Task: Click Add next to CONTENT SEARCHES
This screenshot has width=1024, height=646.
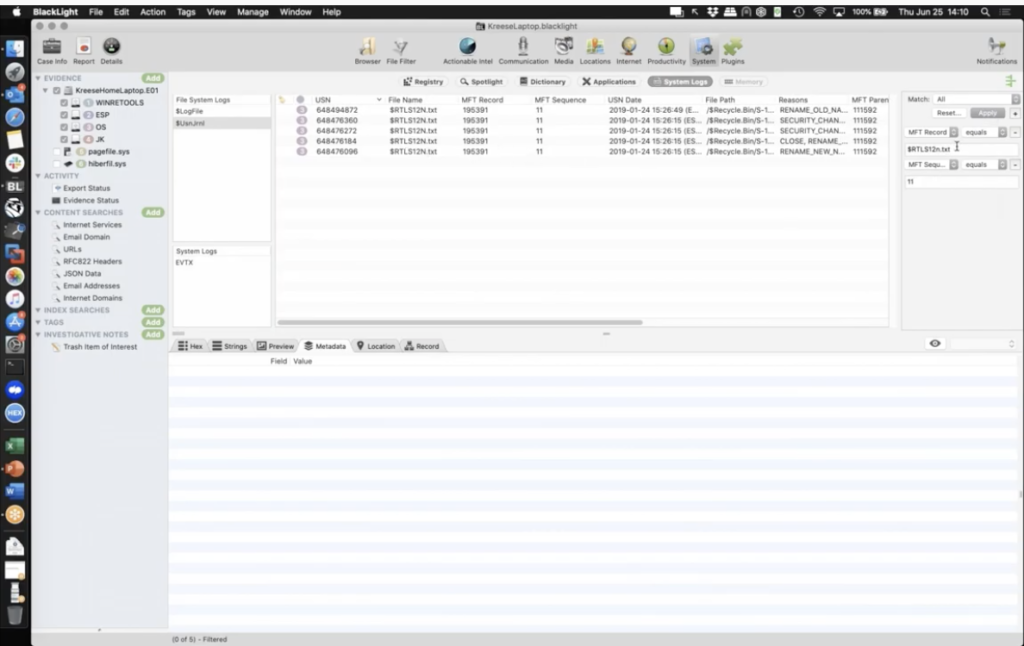Action: click(x=153, y=213)
